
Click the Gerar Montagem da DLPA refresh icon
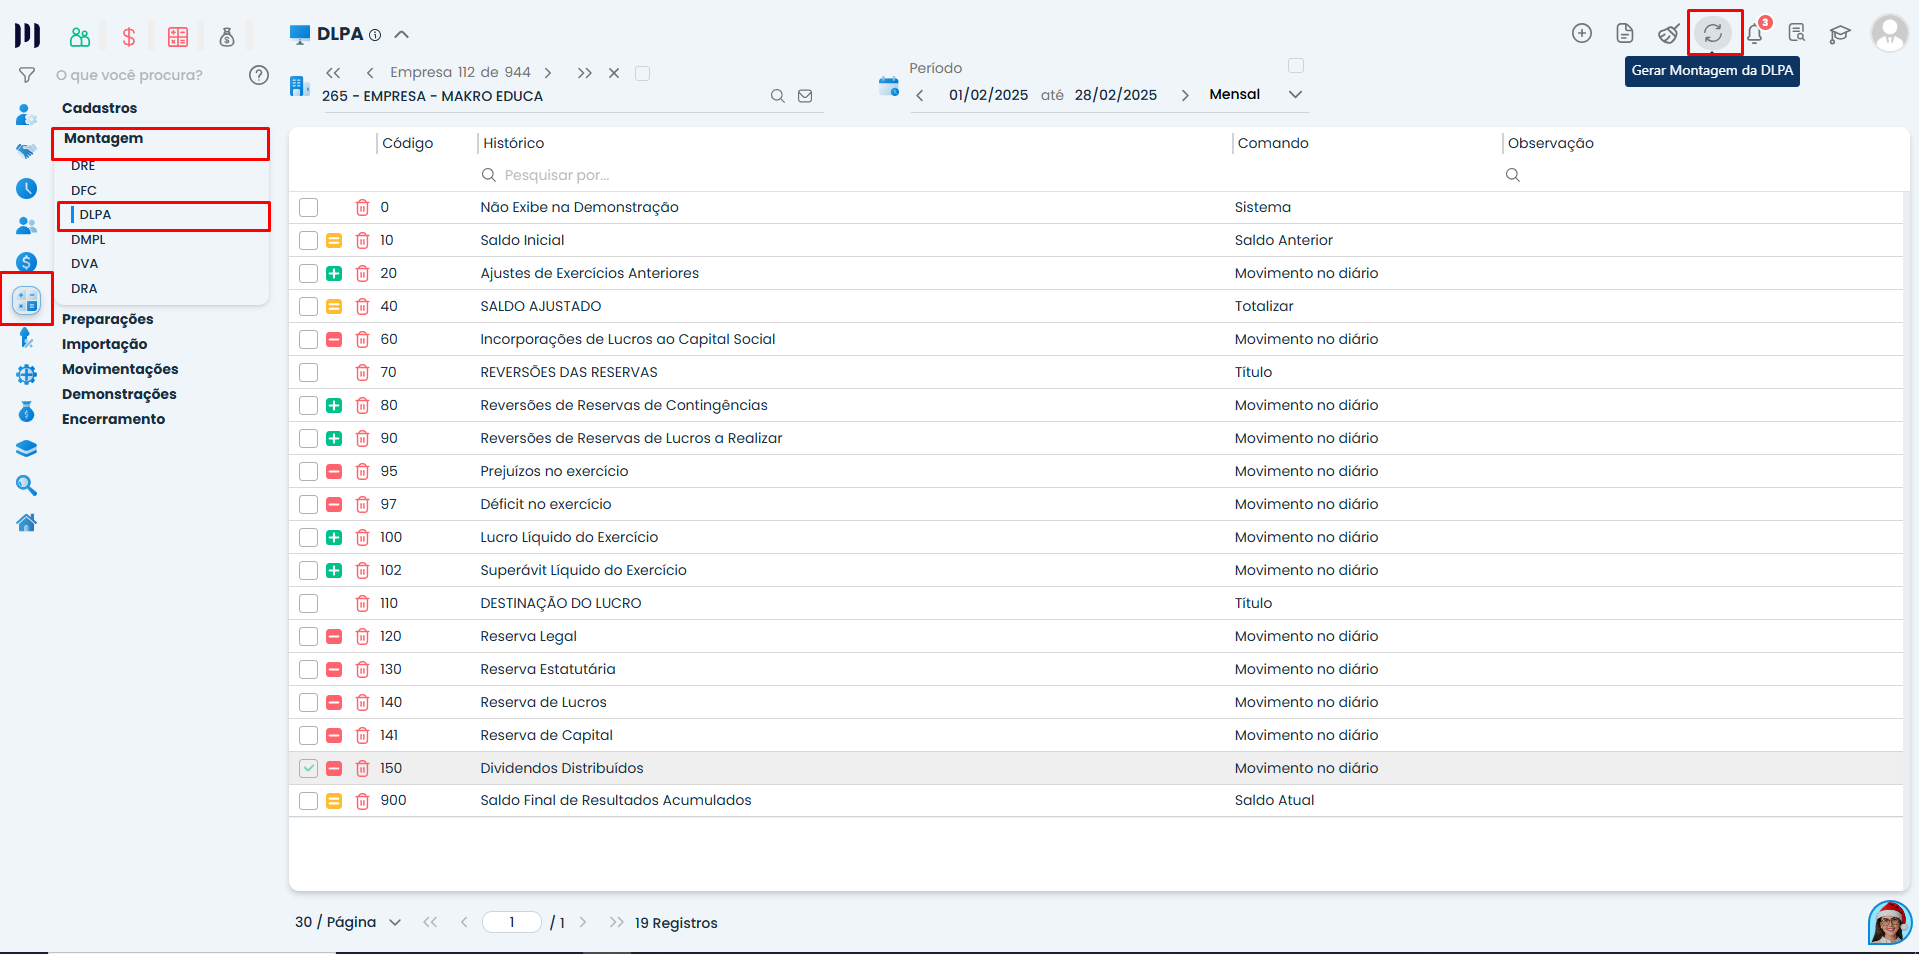coord(1713,34)
